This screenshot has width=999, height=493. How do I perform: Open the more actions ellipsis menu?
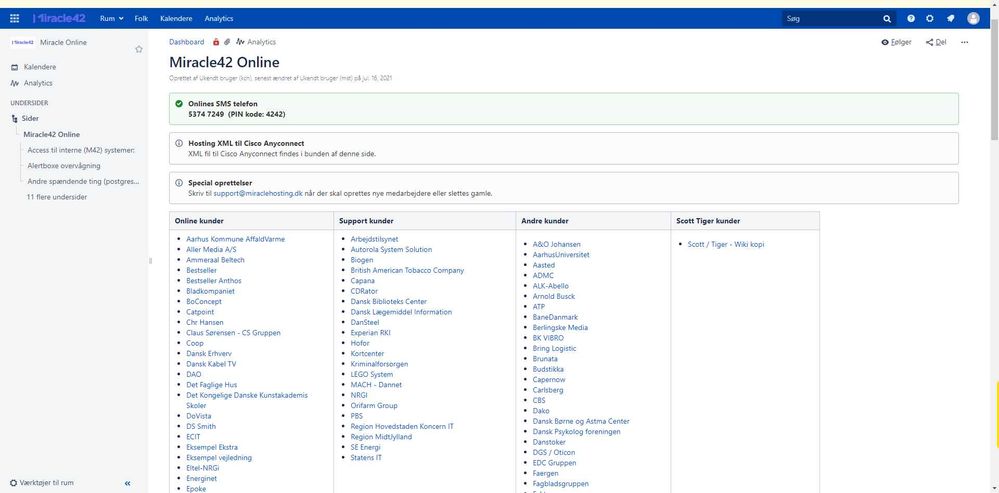[x=965, y=42]
